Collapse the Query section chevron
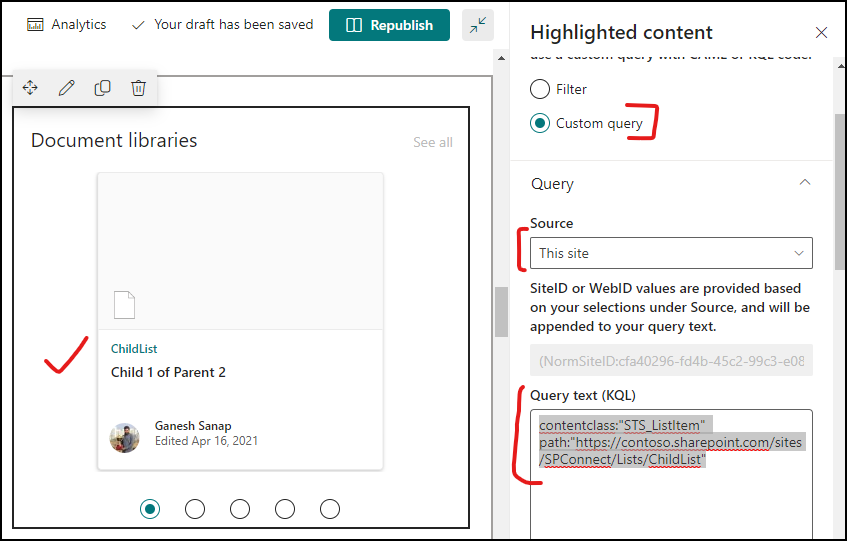 point(805,182)
